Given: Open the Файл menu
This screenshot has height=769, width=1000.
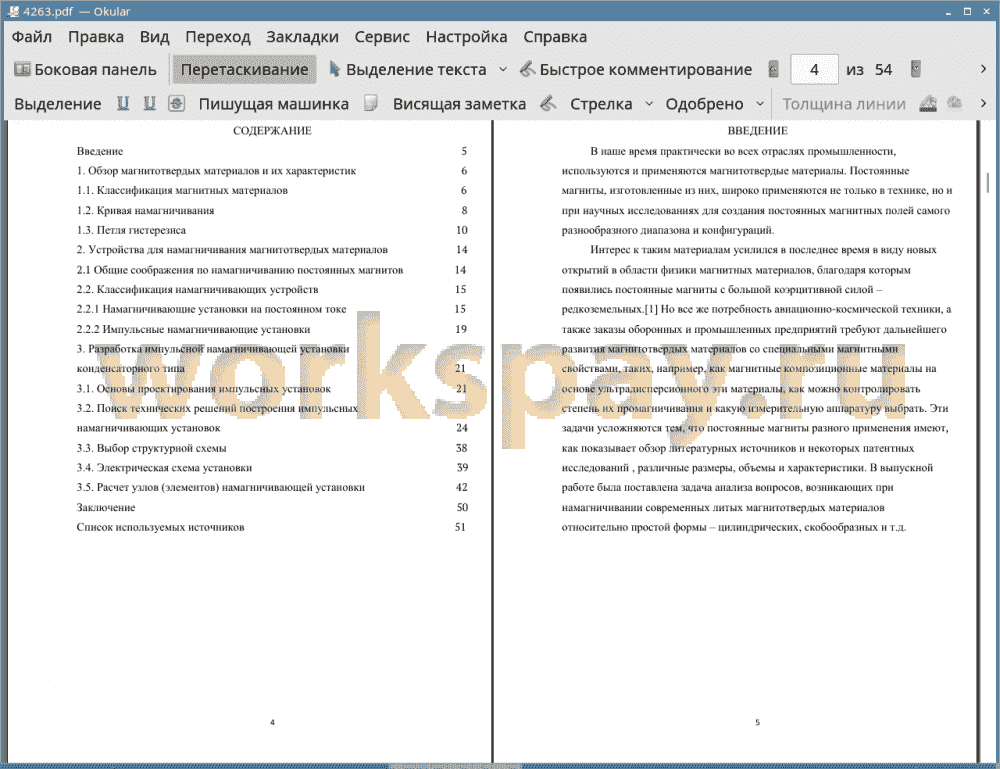Looking at the screenshot, I should click(31, 37).
